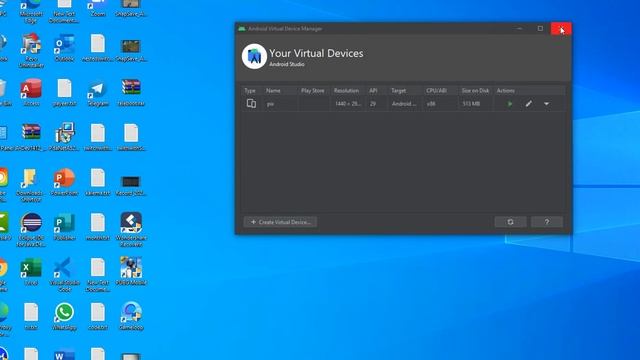The image size is (640, 360).
Task: Select the Outlook desktop shortcut
Action: click(64, 48)
